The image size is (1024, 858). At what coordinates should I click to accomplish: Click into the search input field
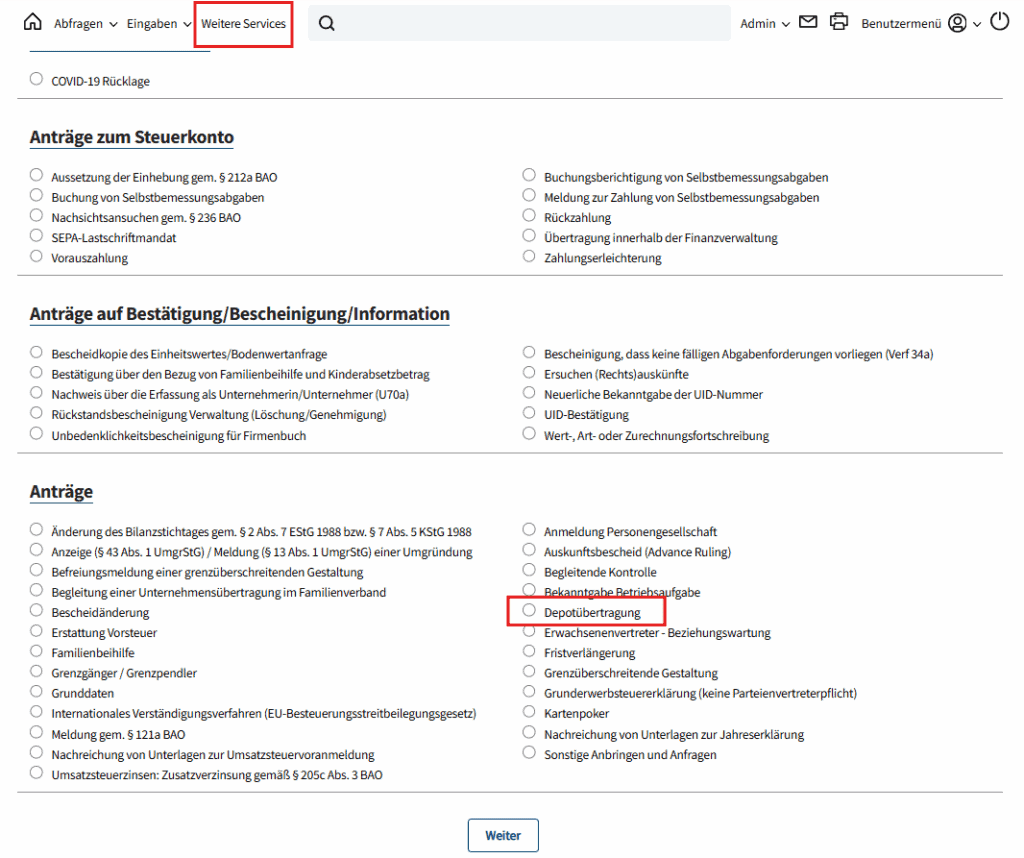point(530,23)
